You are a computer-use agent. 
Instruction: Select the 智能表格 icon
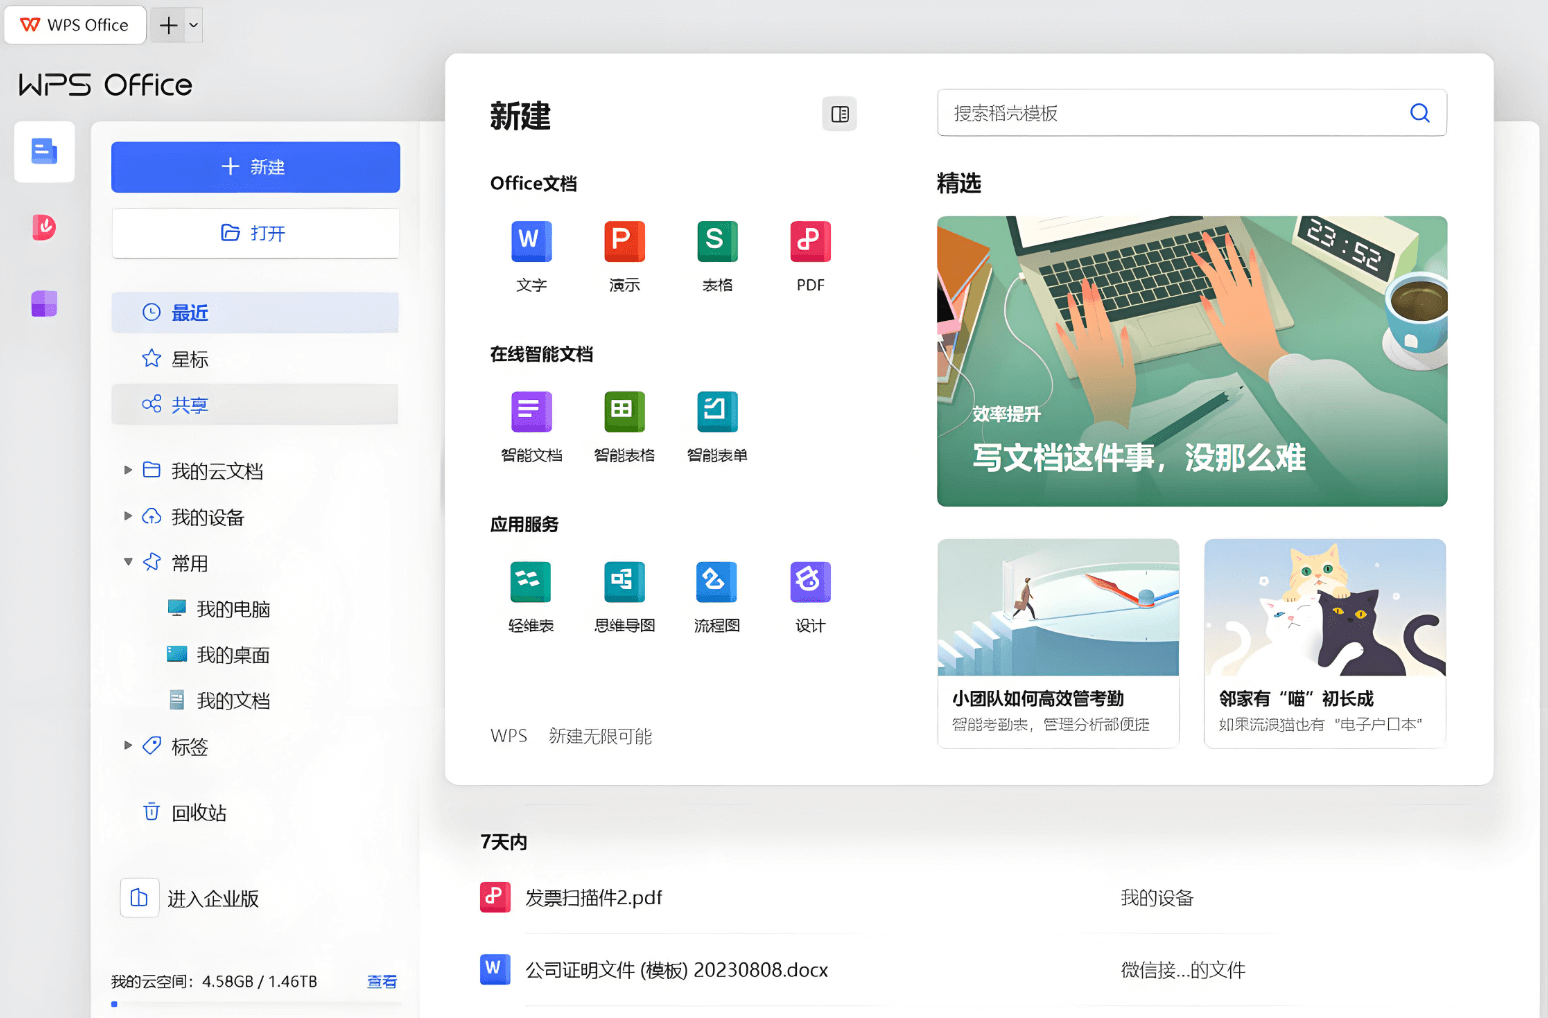[x=624, y=425]
